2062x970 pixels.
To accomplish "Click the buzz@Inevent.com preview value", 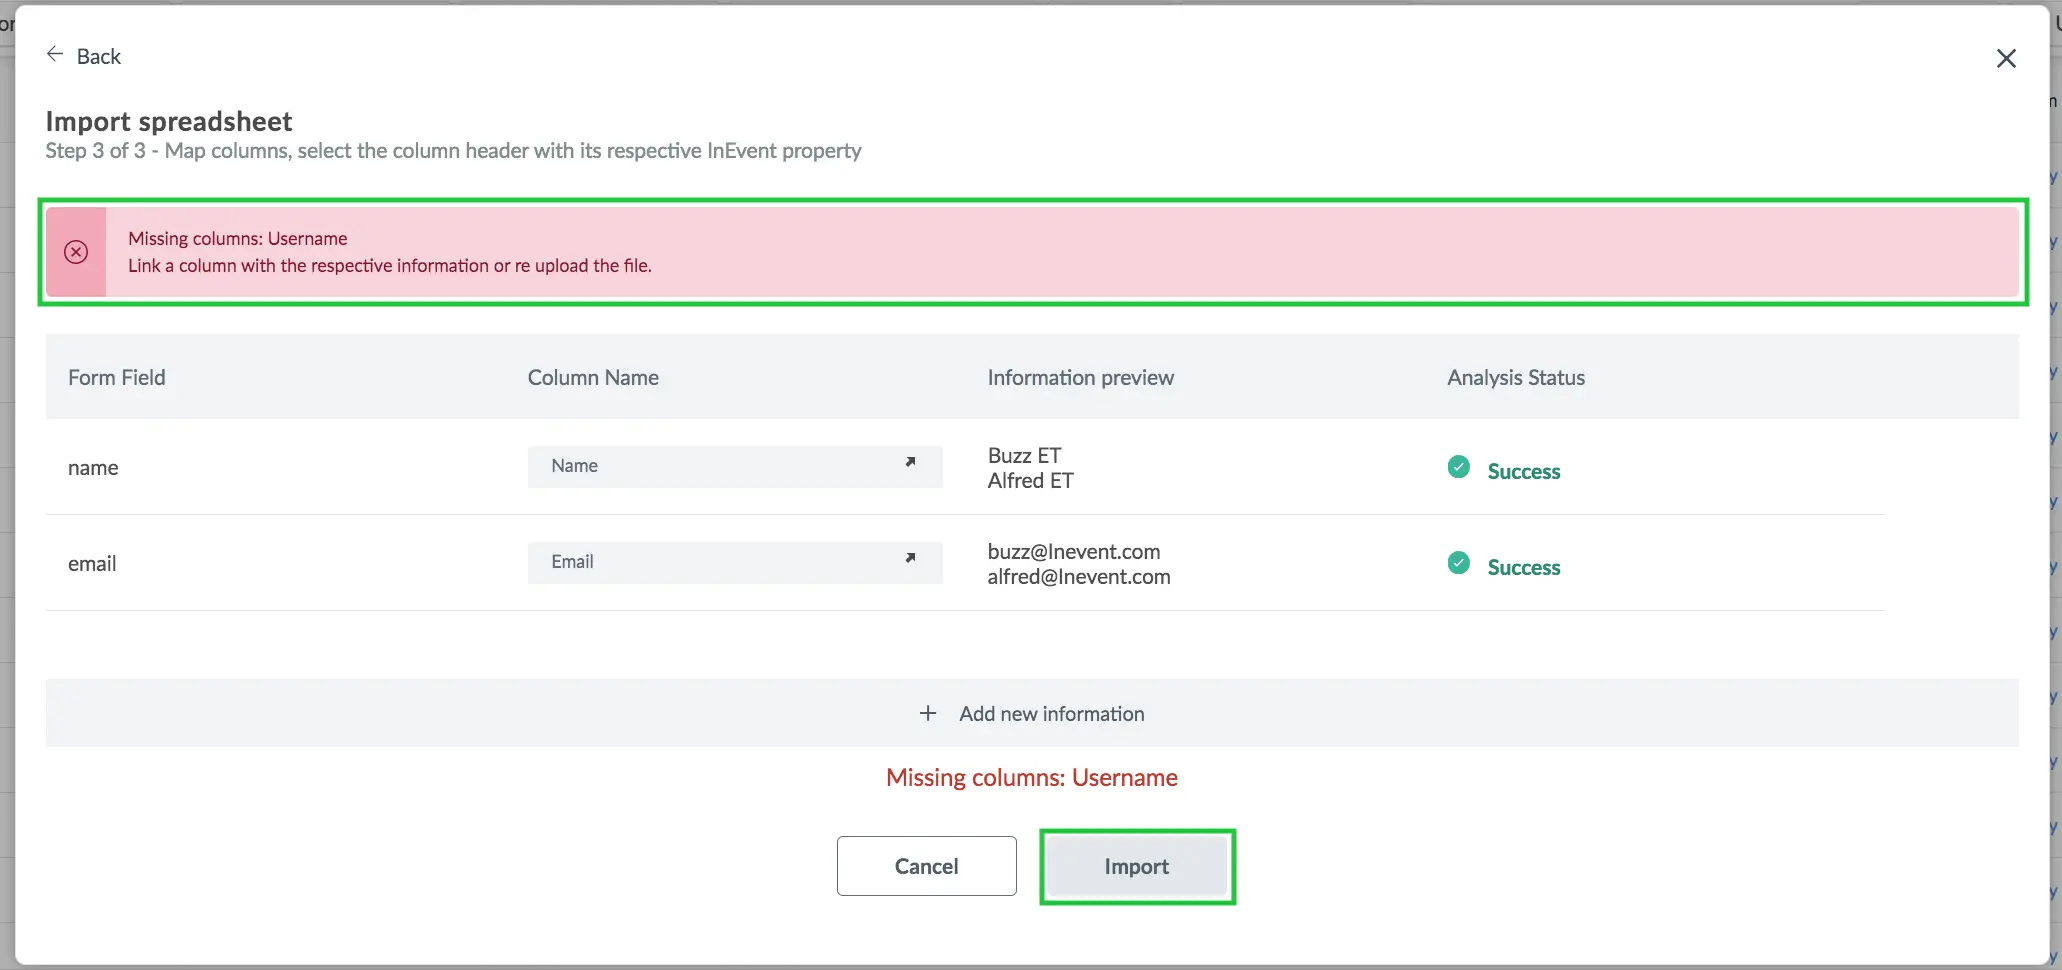I will [1074, 552].
